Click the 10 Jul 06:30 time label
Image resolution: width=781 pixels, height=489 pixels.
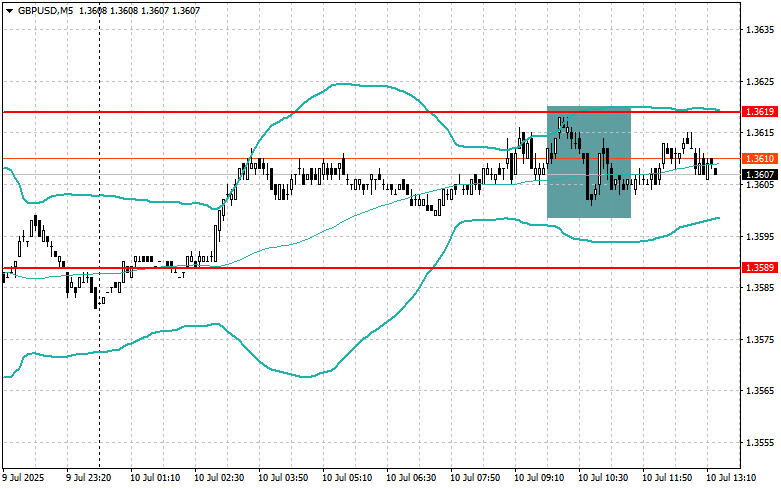(x=411, y=478)
